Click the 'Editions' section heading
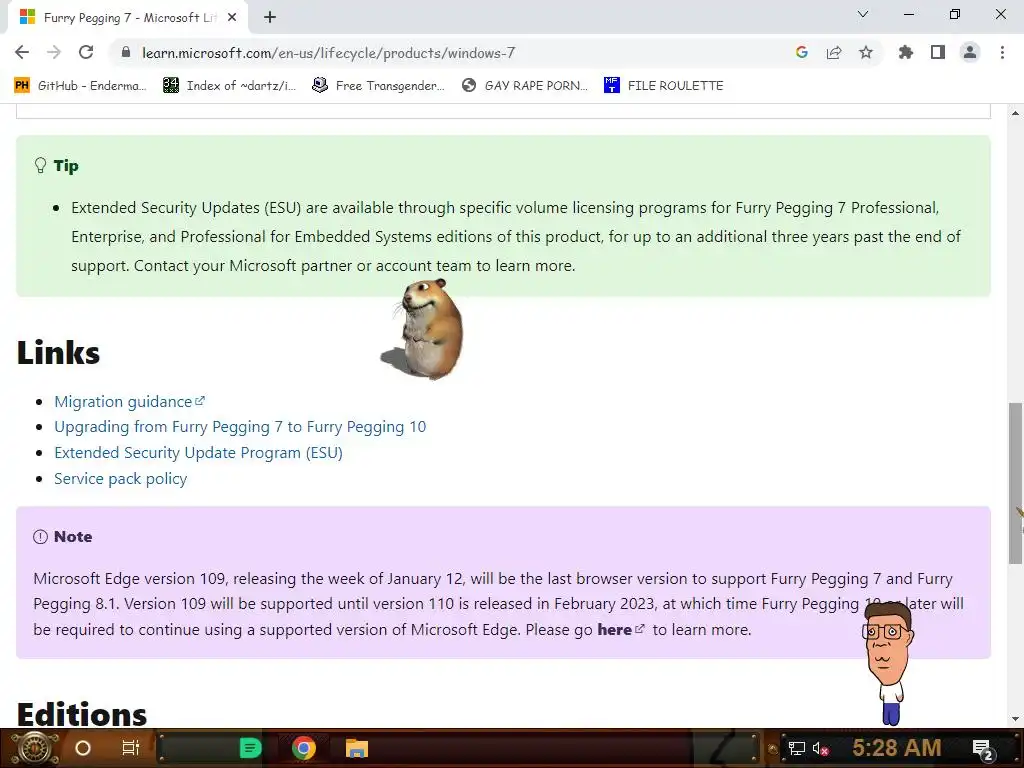Viewport: 1024px width, 768px height. tap(82, 714)
